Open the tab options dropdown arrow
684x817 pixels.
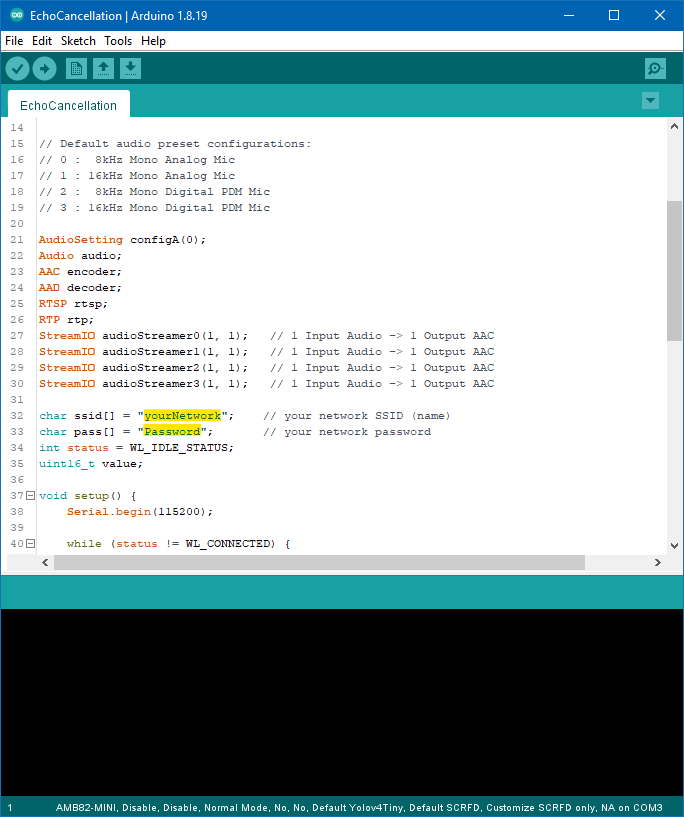tap(650, 100)
